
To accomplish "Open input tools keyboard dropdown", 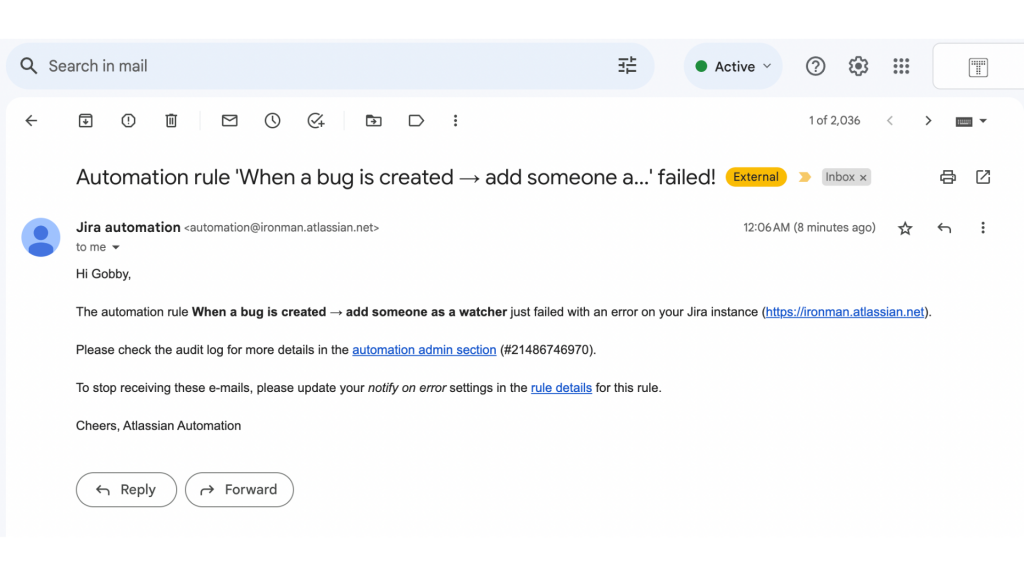I will [x=971, y=121].
